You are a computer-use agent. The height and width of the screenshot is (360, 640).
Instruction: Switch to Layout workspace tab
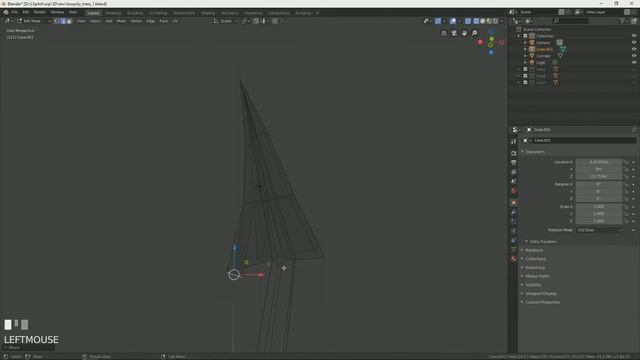coord(93,13)
